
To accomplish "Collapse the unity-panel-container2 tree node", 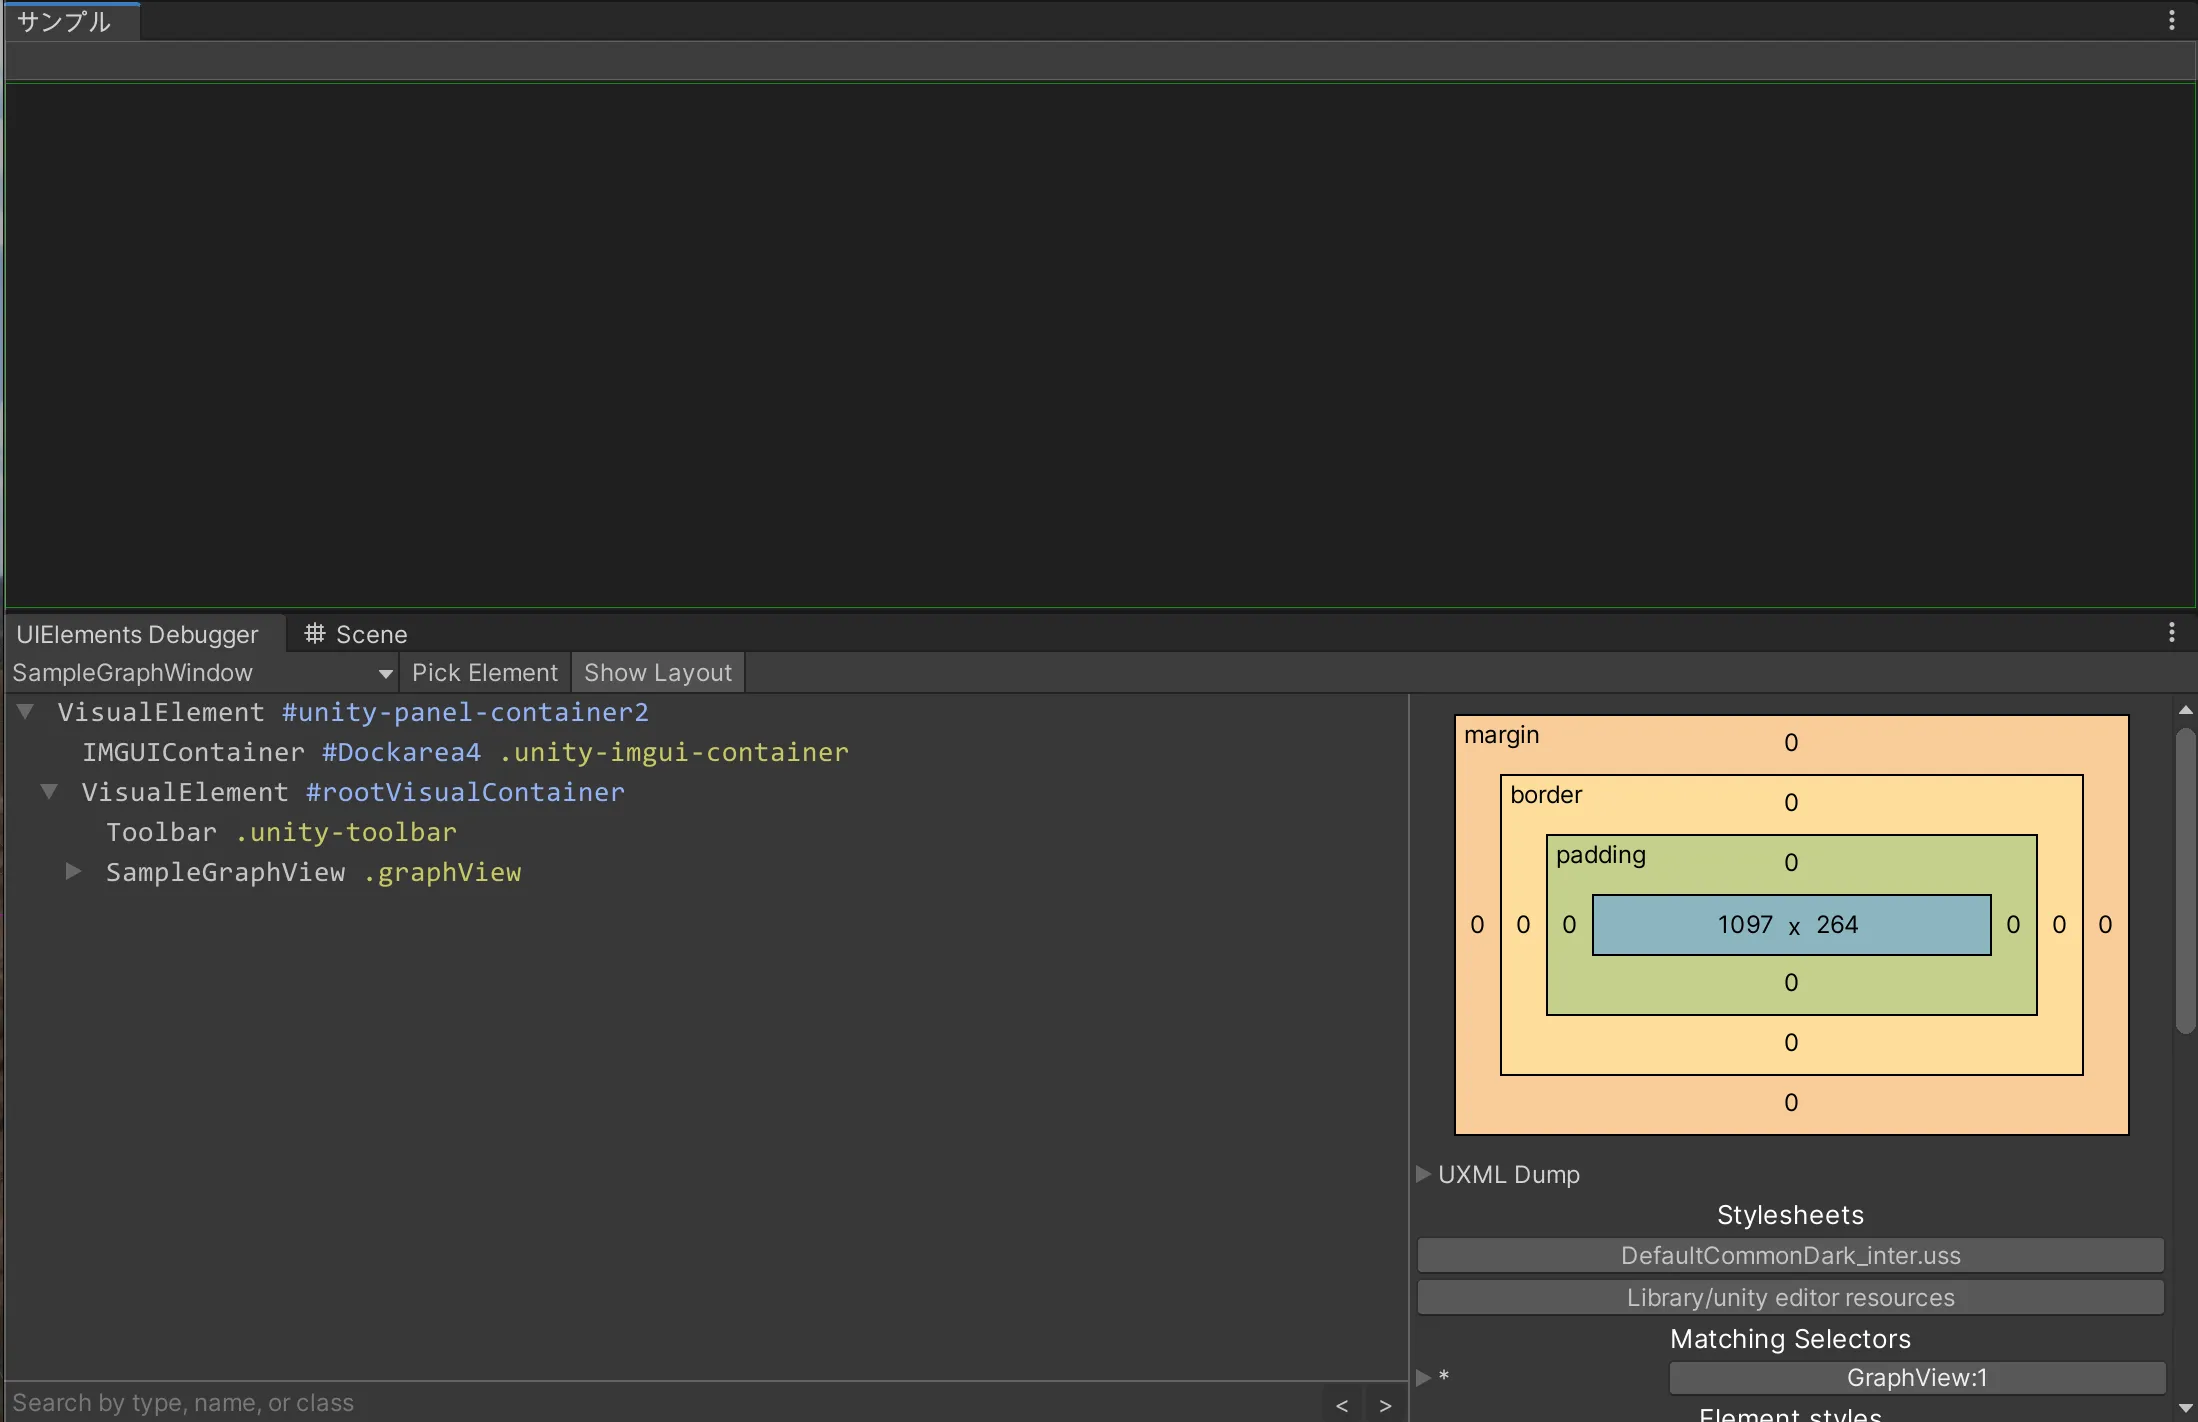I will coord(26,712).
